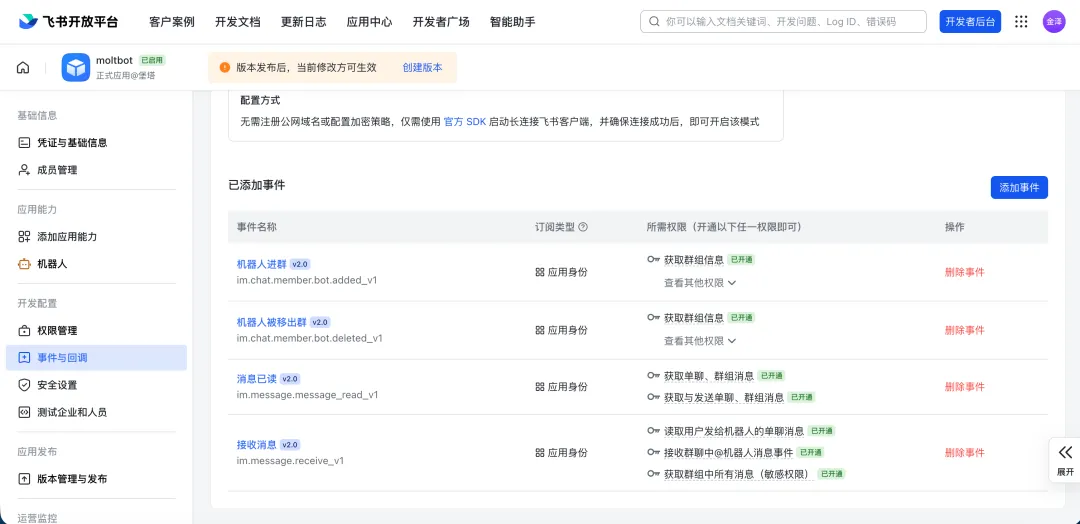Viewport: 1080px width, 524px height.
Task: Click the 安全设置 shield icon
Action: [24, 385]
